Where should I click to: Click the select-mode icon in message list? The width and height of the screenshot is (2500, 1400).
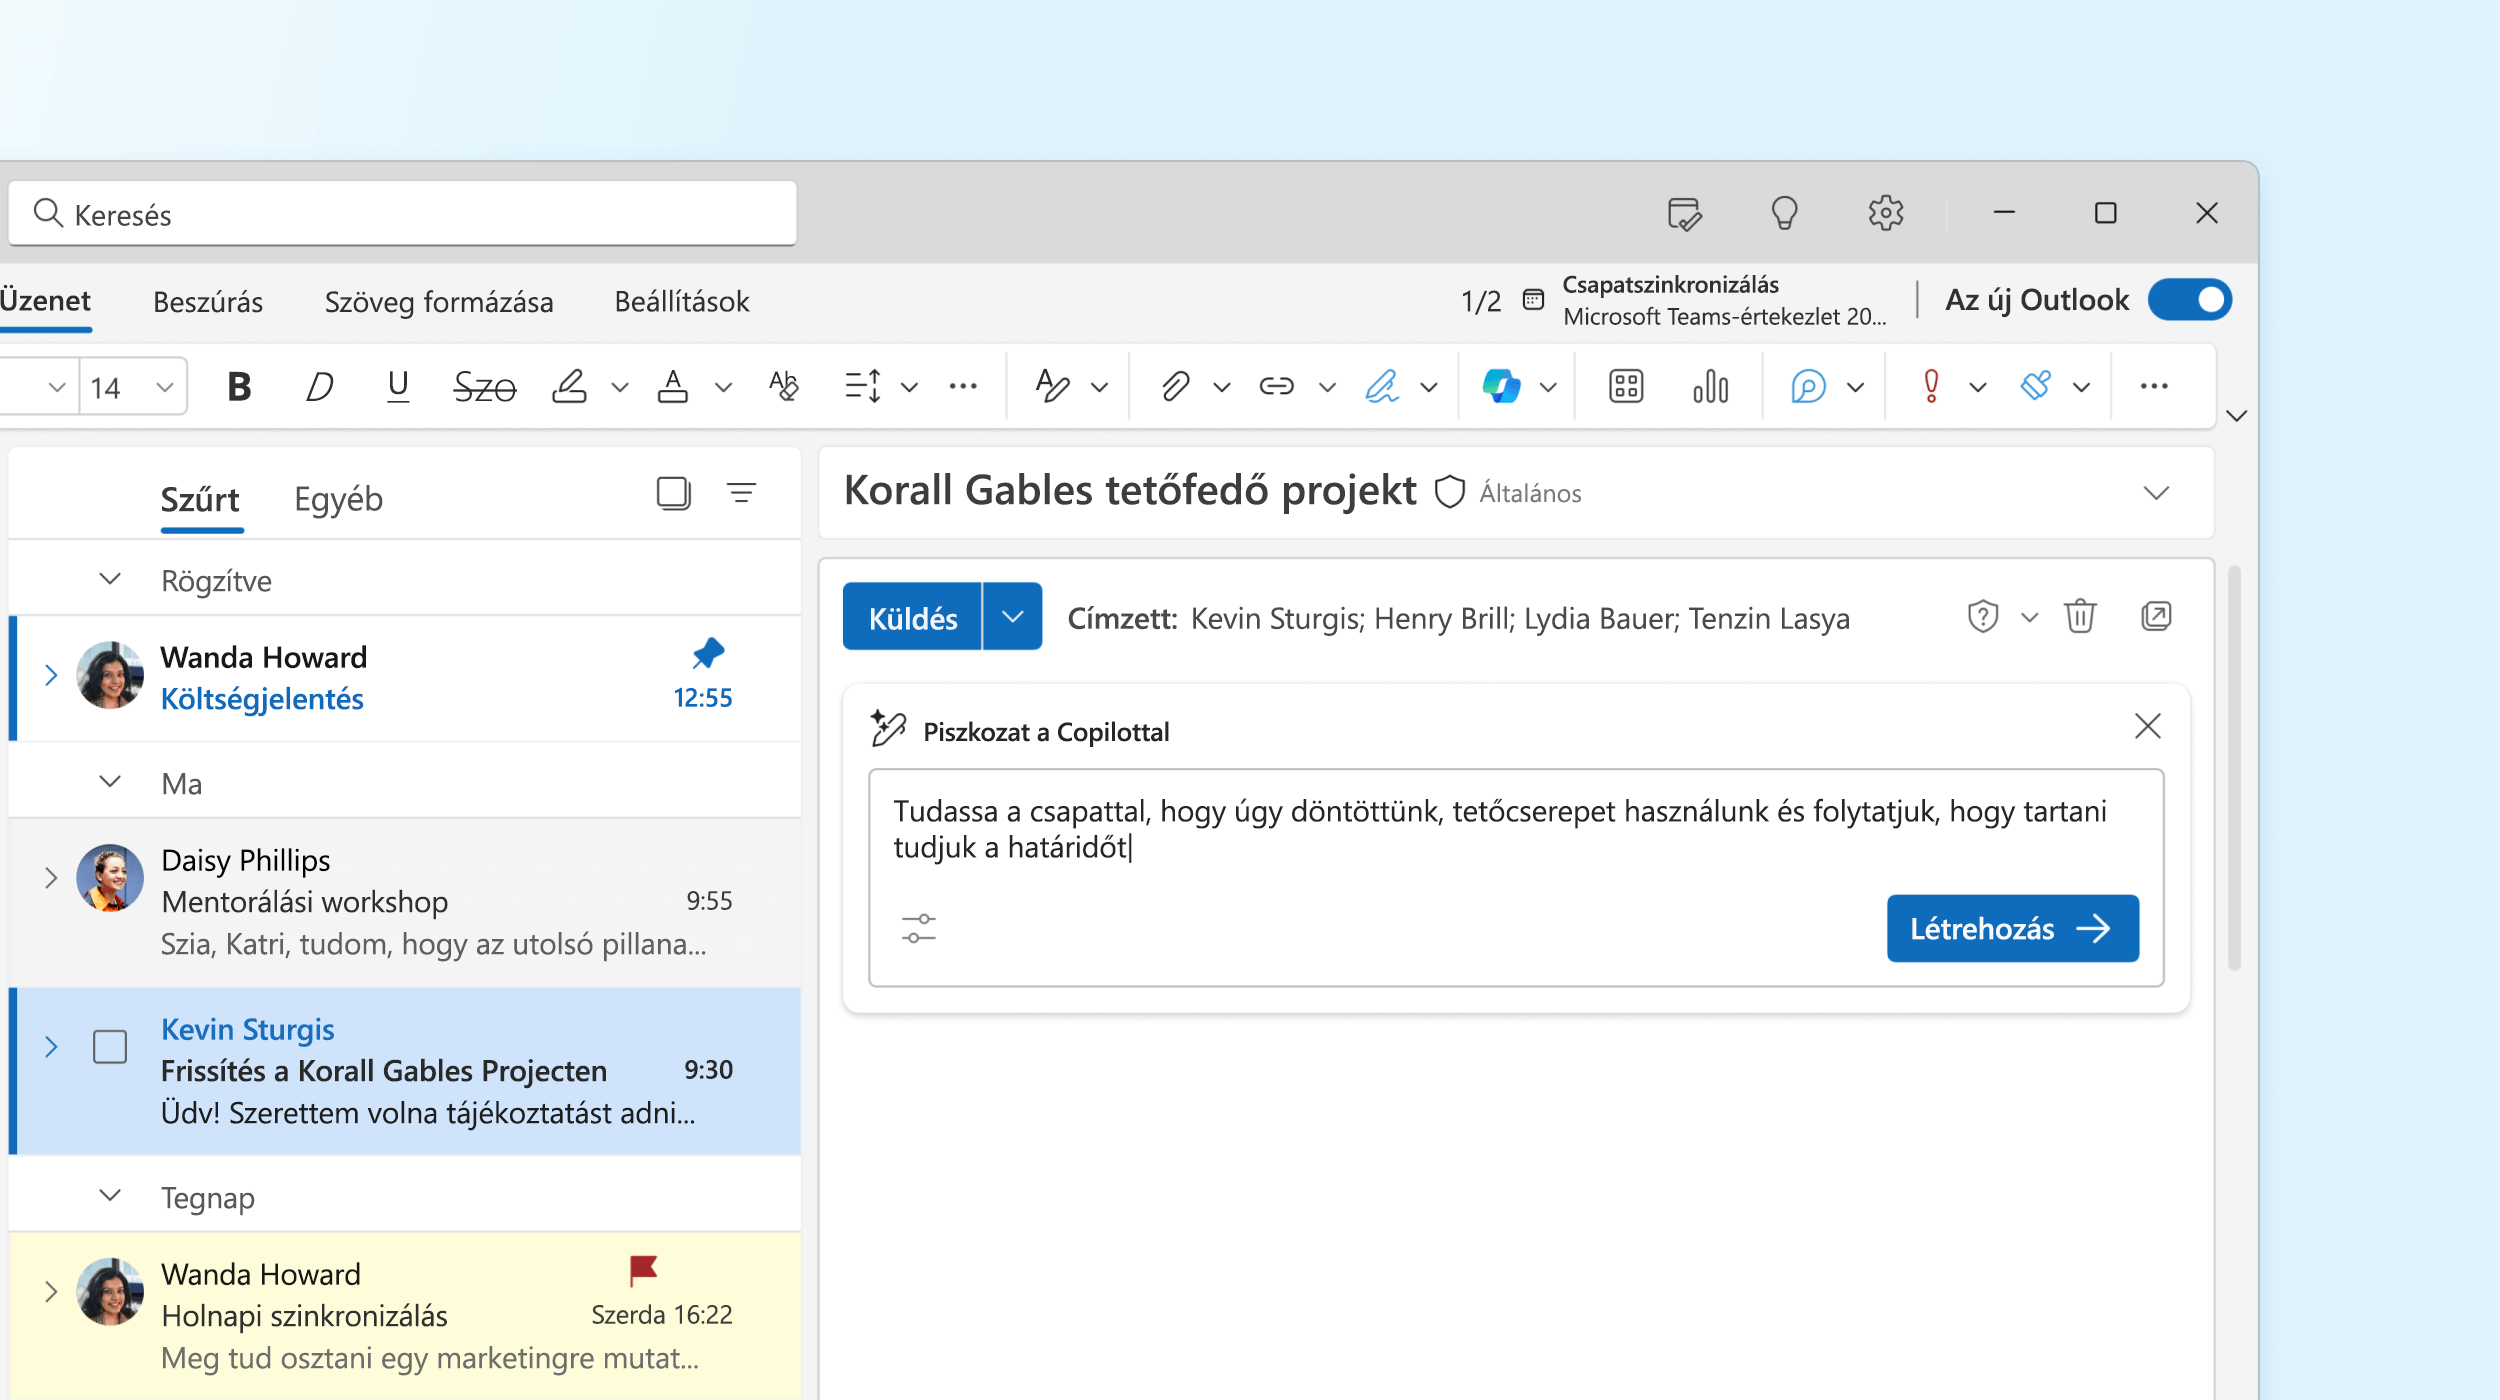pos(674,493)
